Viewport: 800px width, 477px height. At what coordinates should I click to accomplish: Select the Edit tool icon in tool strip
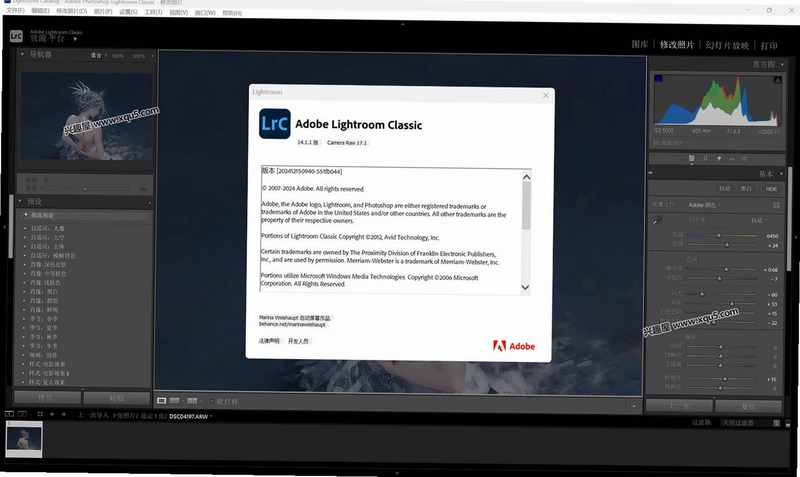point(692,159)
